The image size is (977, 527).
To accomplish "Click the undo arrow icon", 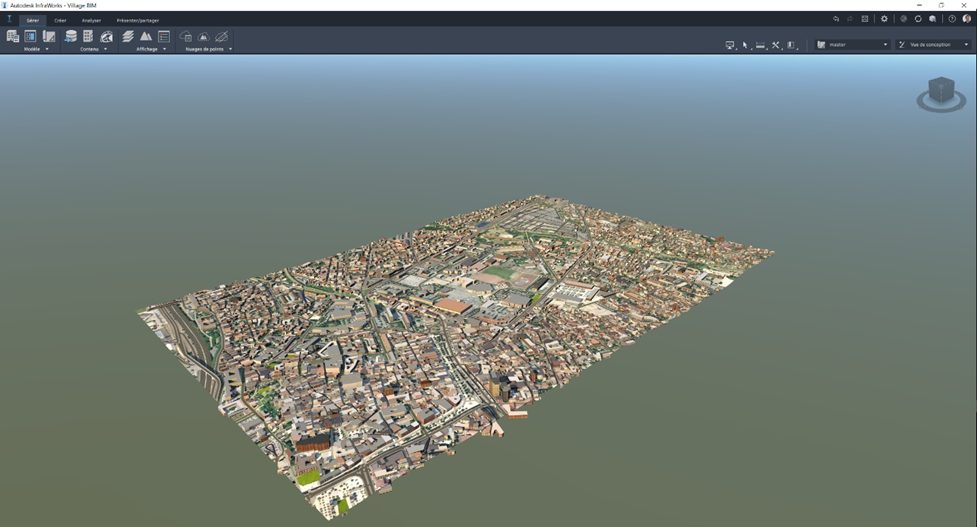I will (836, 19).
